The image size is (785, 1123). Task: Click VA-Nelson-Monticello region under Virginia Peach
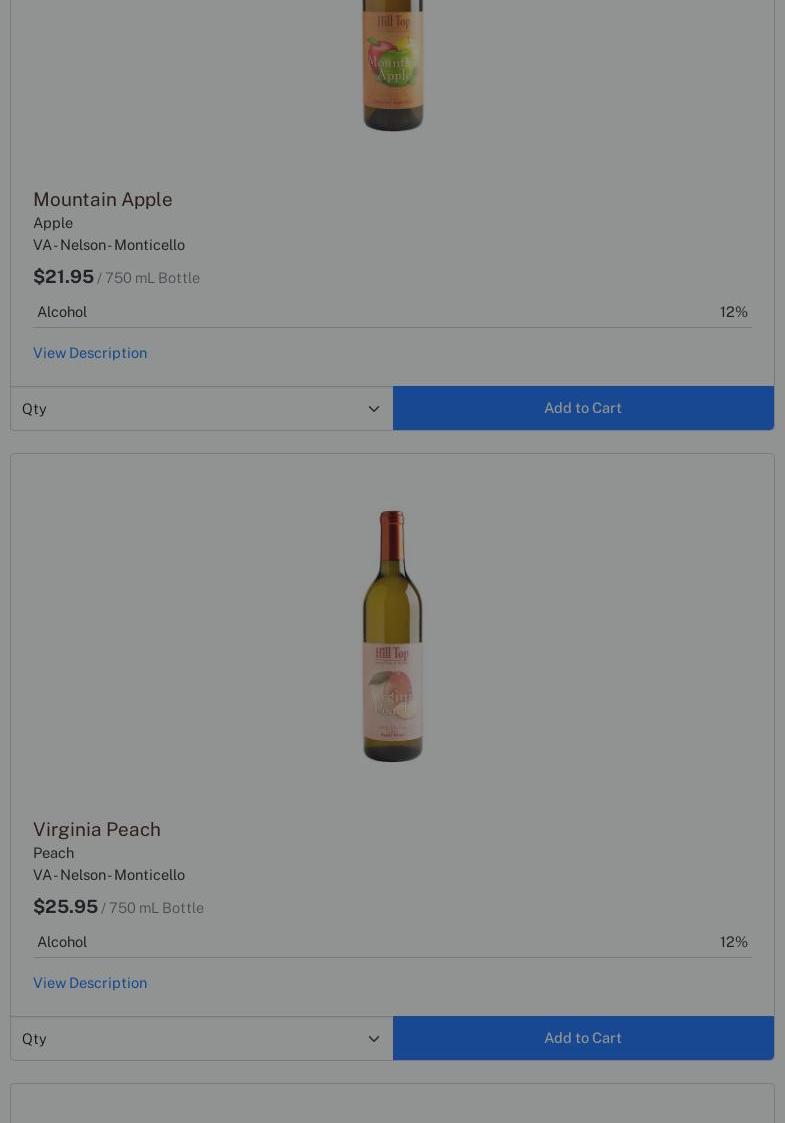[109, 875]
